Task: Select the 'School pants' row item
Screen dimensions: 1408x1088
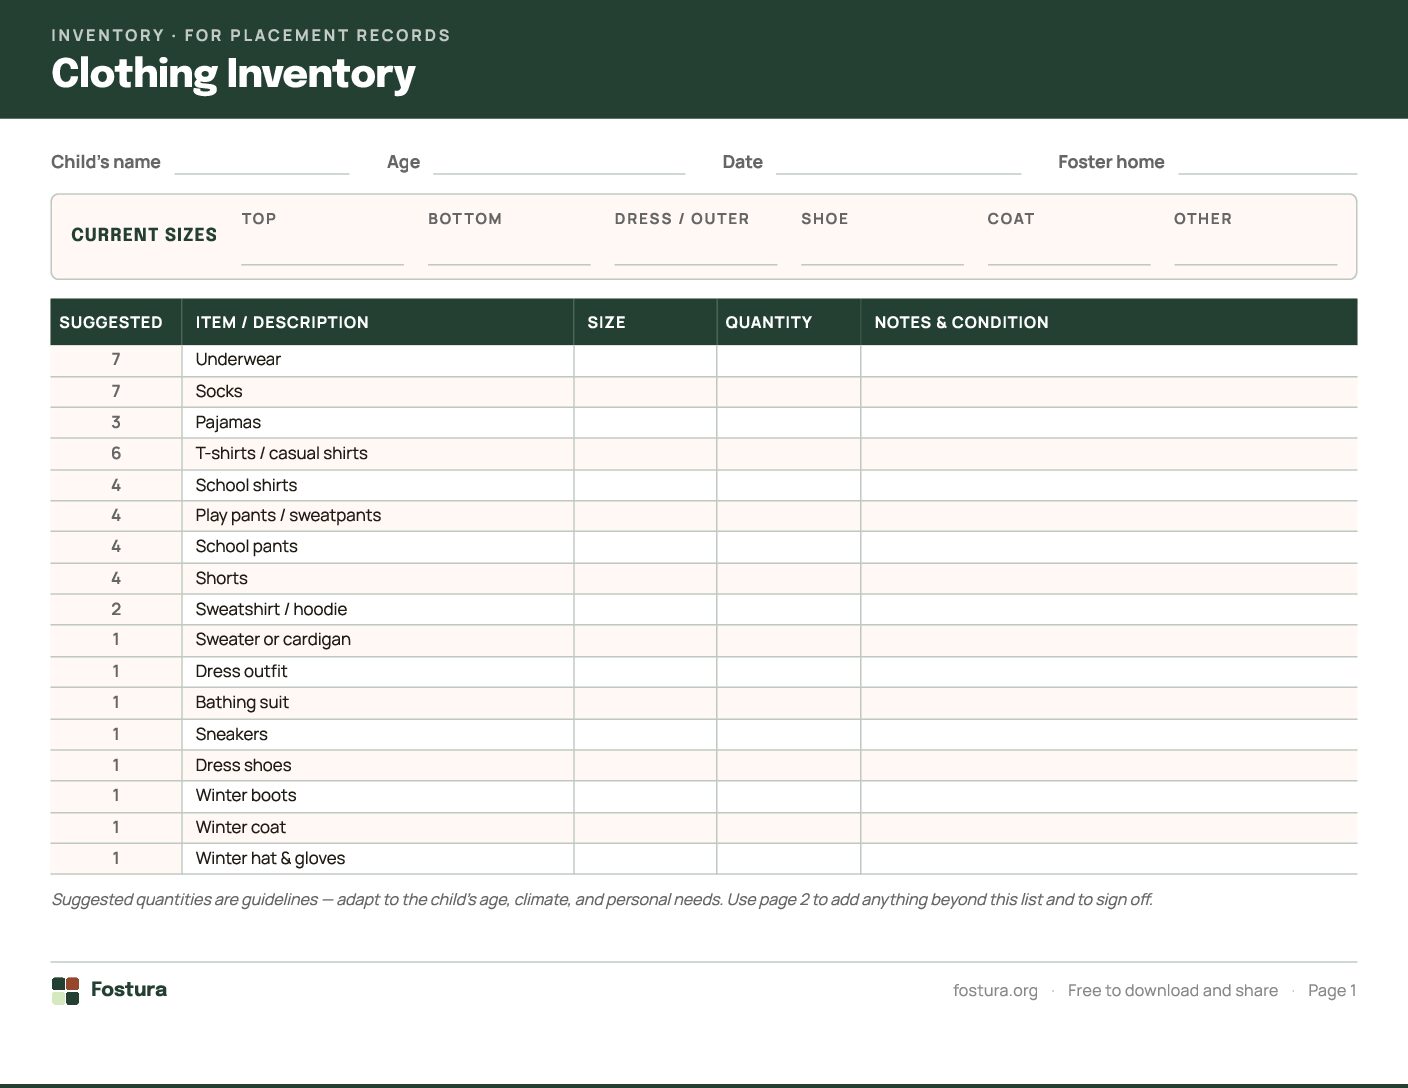Action: 246,546
